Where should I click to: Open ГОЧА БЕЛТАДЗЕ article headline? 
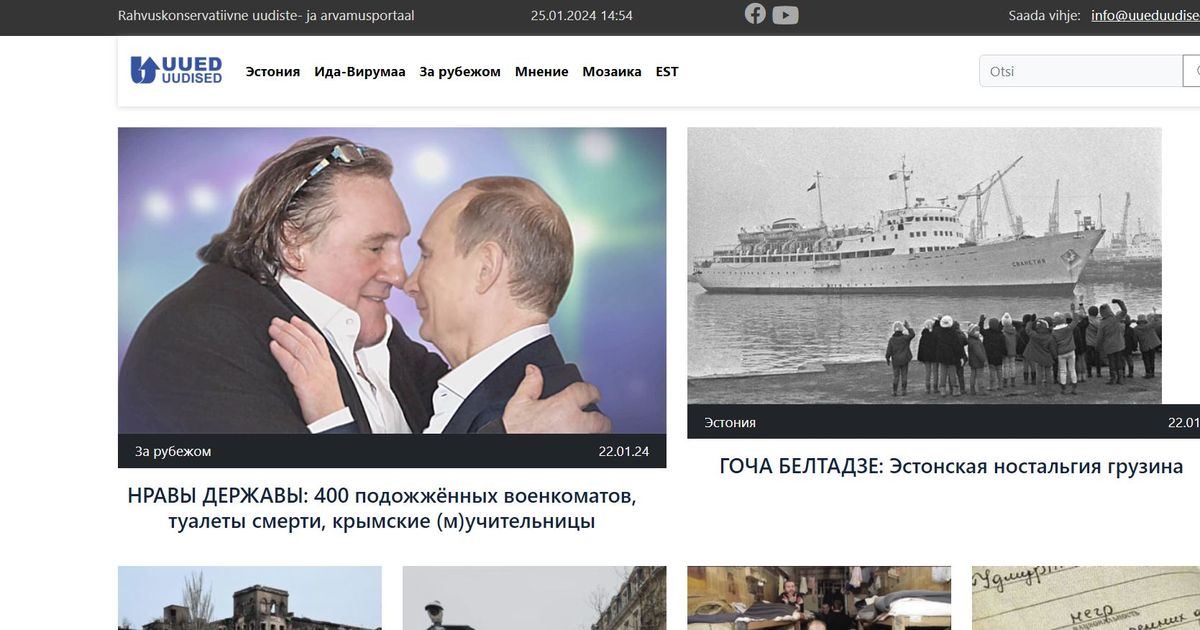[951, 466]
